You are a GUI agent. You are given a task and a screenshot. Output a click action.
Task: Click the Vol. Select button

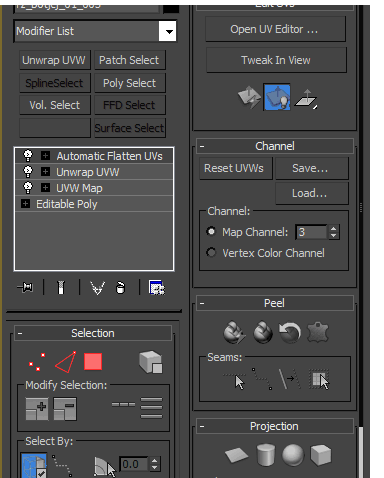[x=55, y=105]
